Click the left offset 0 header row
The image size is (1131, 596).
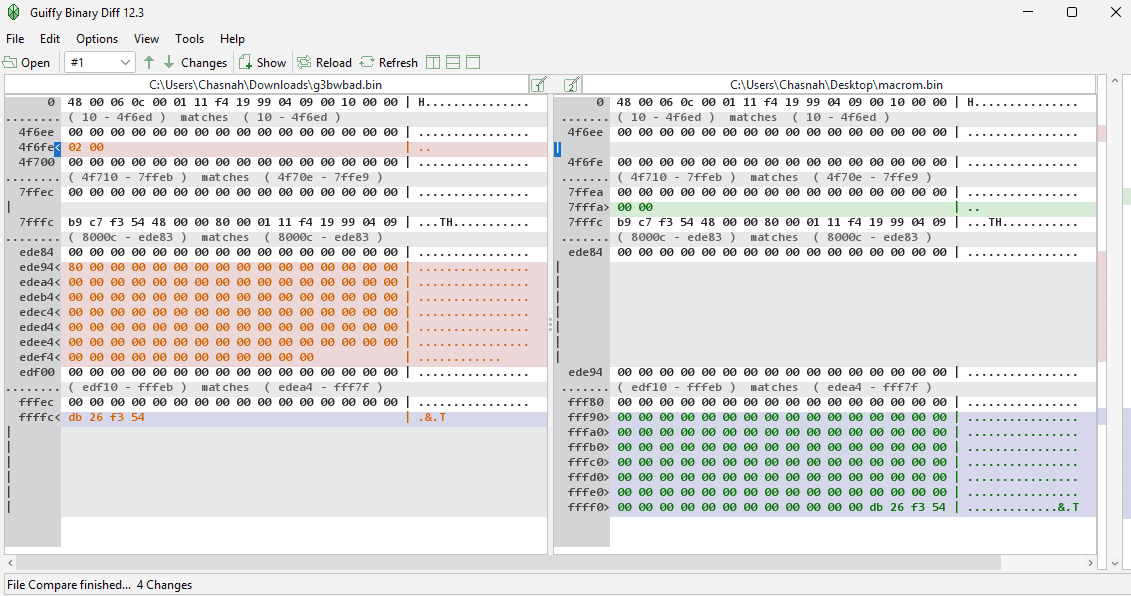[x=304, y=102]
